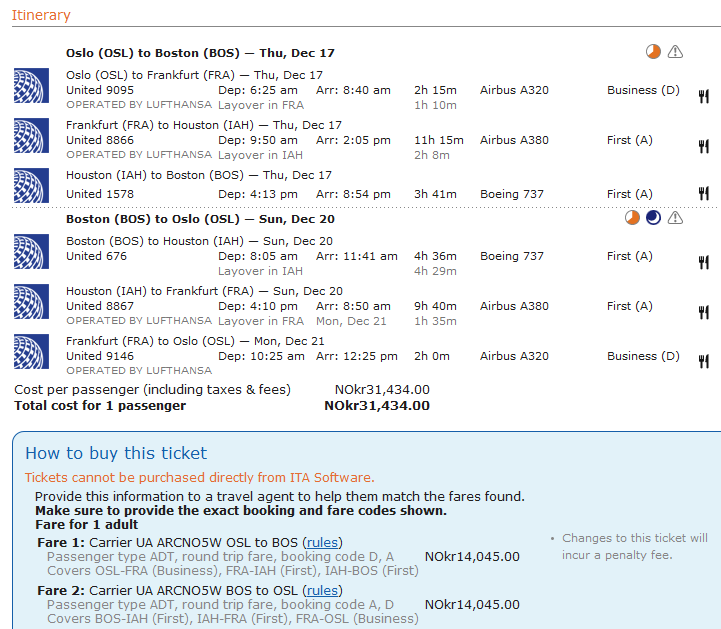Open the rules link for Fare 1

tap(322, 542)
